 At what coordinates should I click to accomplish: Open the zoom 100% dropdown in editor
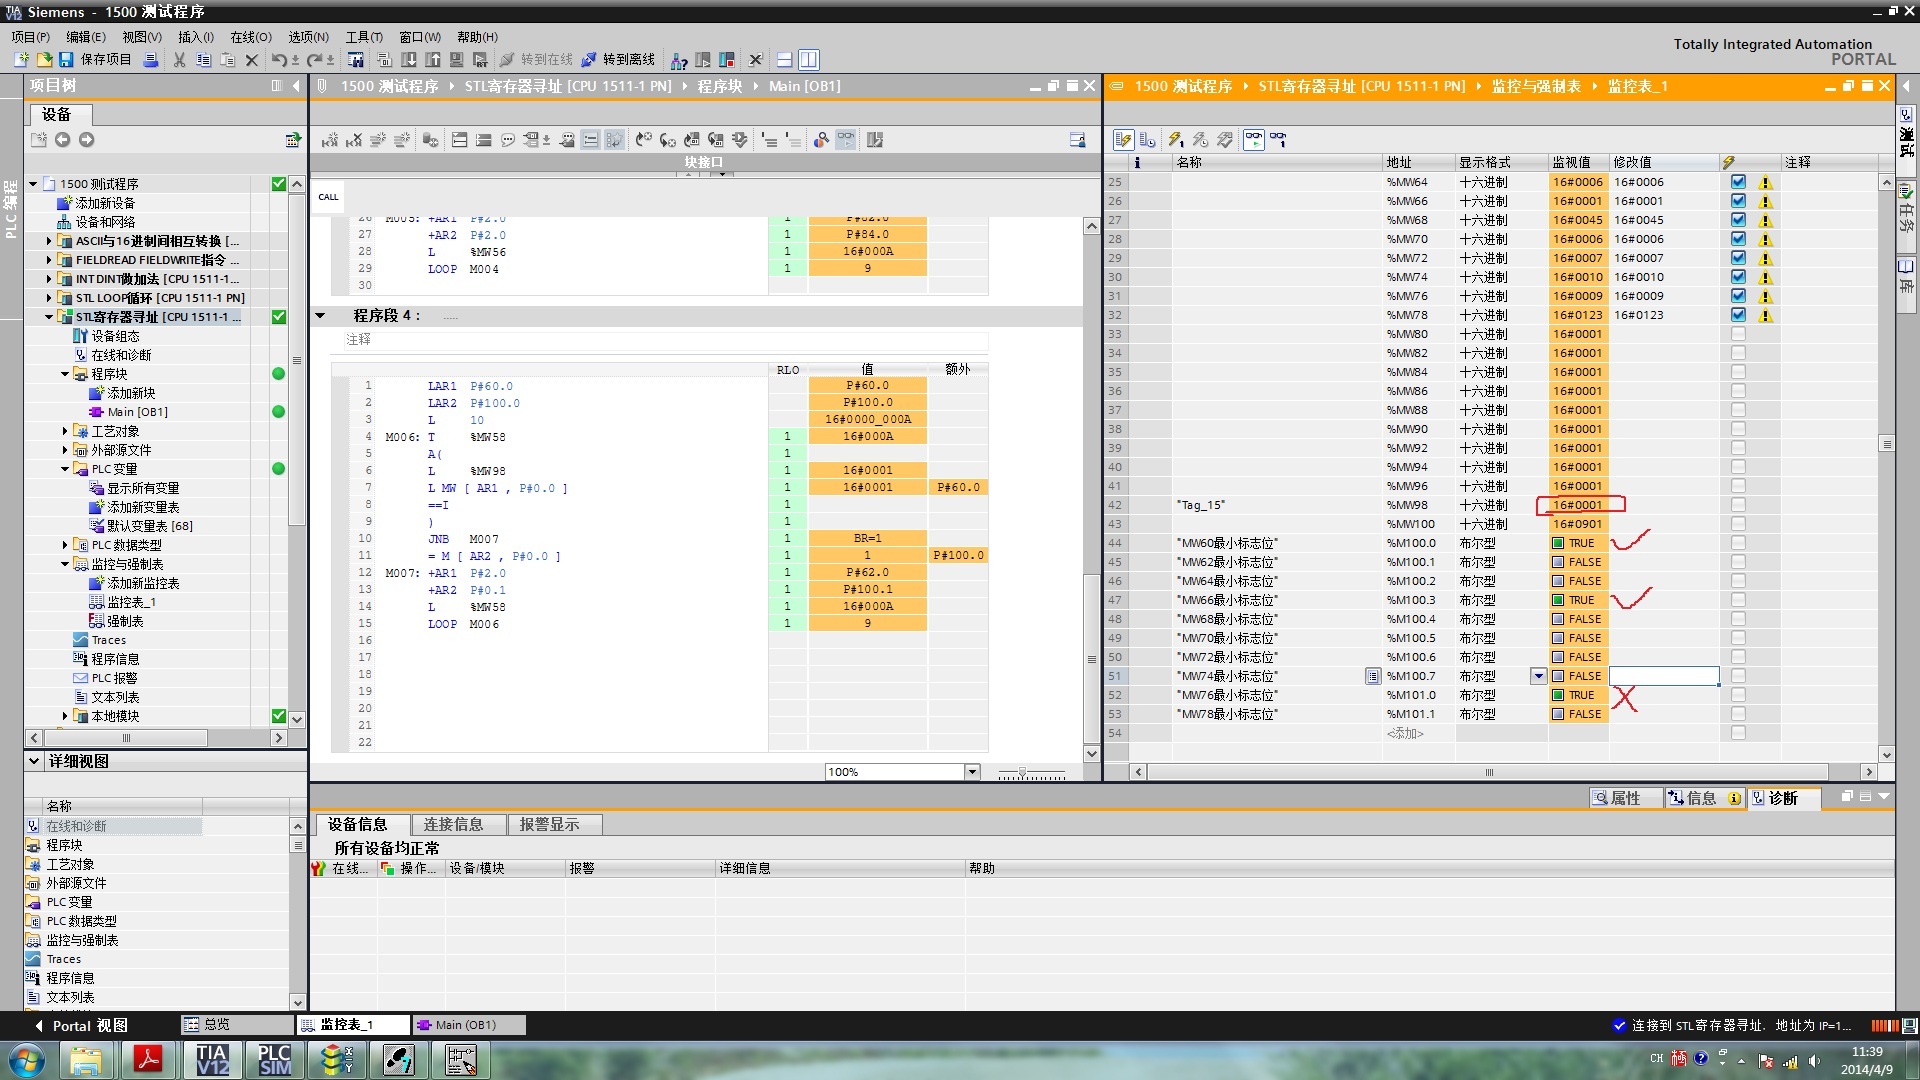tap(971, 772)
